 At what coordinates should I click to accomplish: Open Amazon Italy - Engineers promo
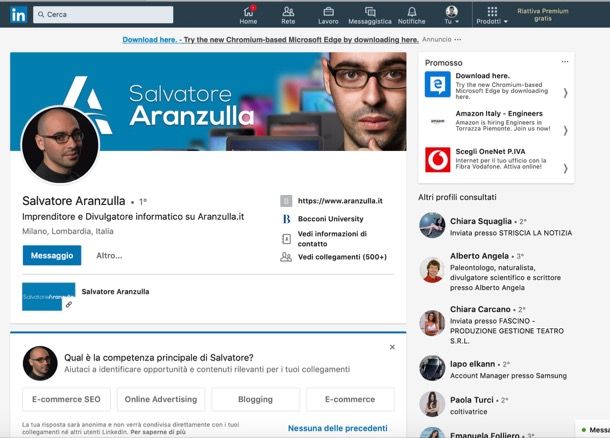click(499, 114)
